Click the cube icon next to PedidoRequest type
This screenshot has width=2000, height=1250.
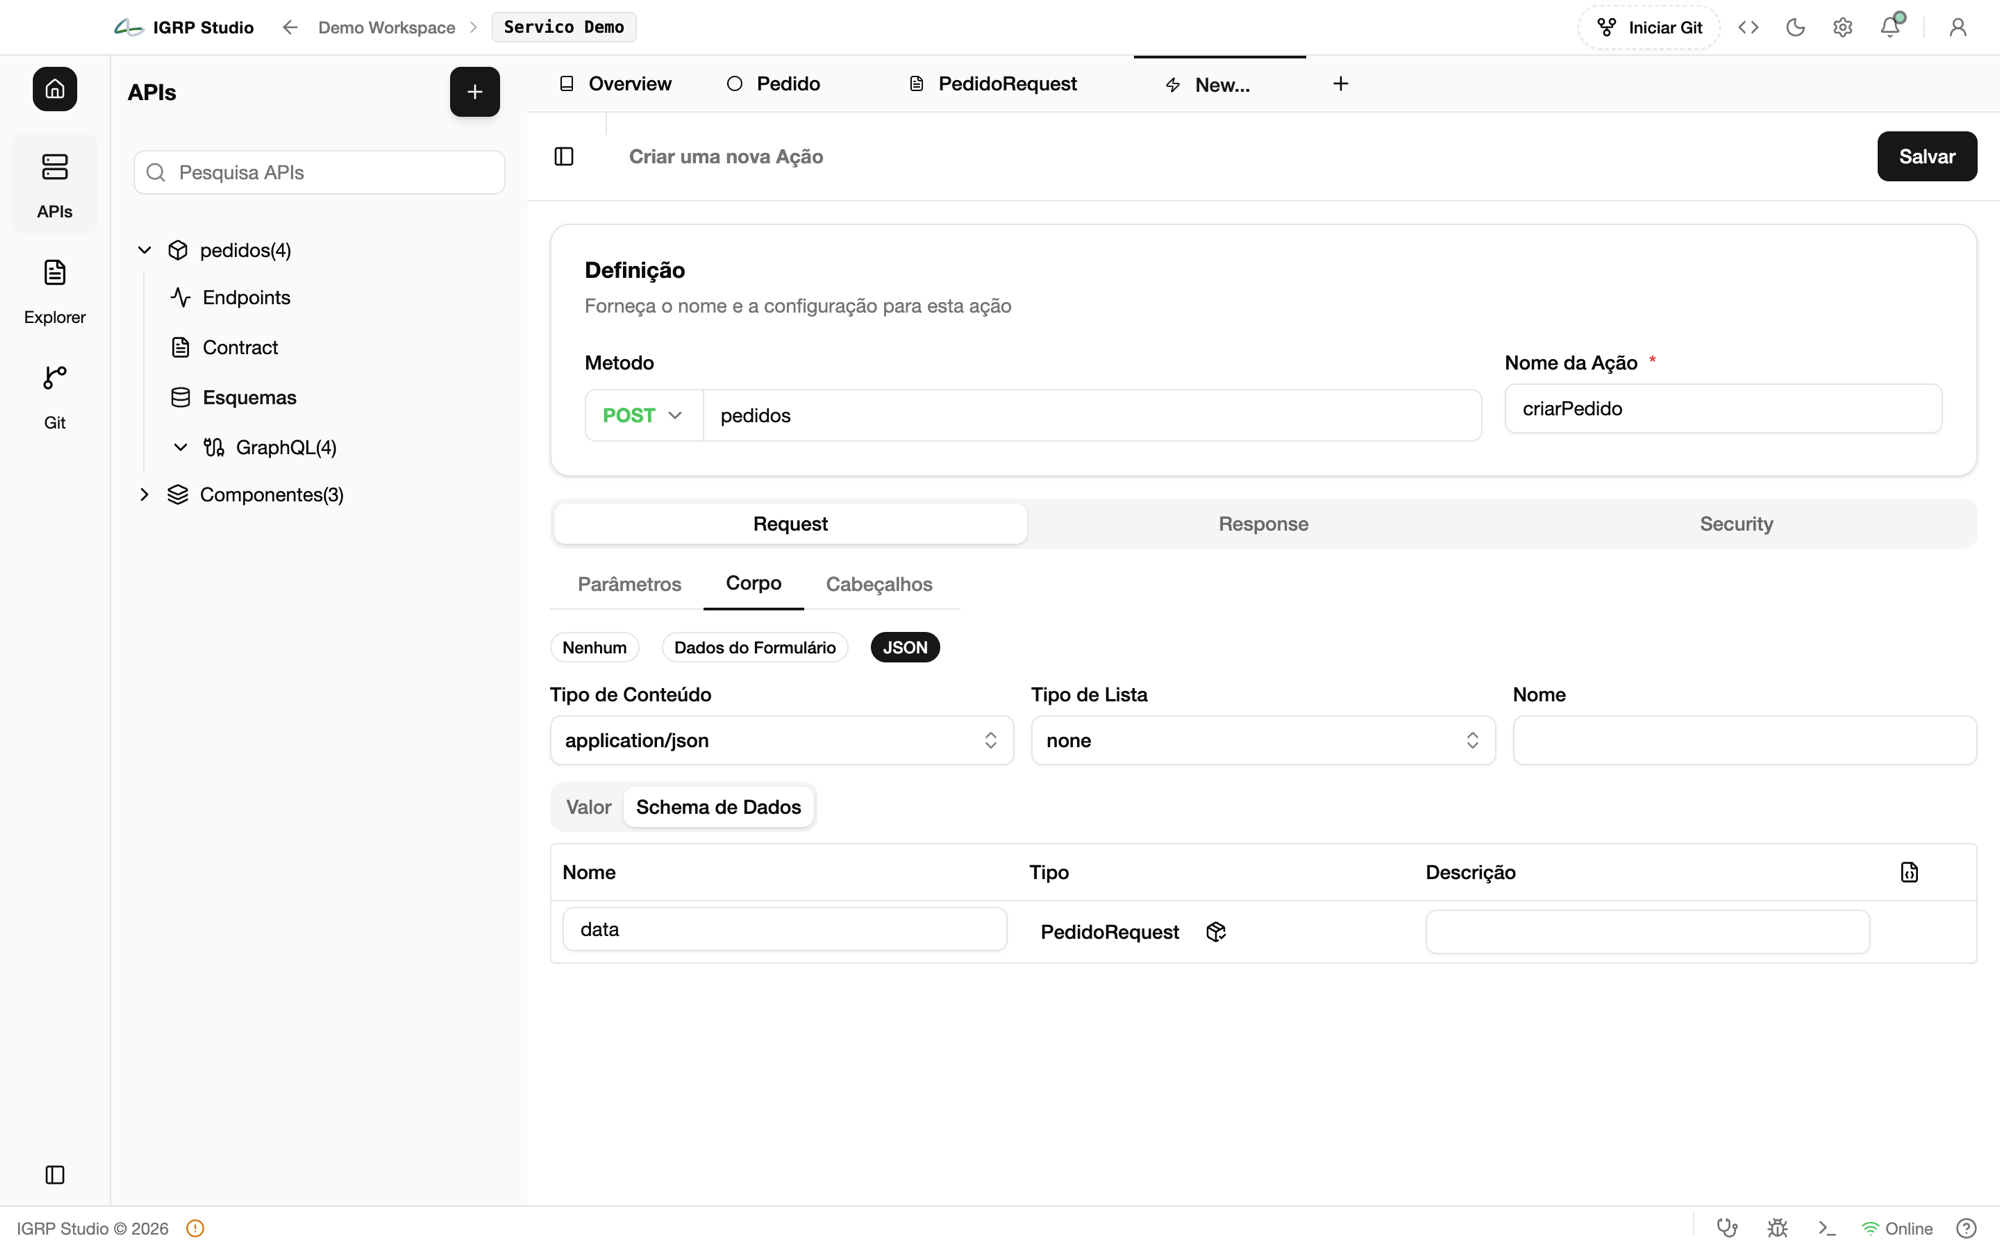[1216, 932]
